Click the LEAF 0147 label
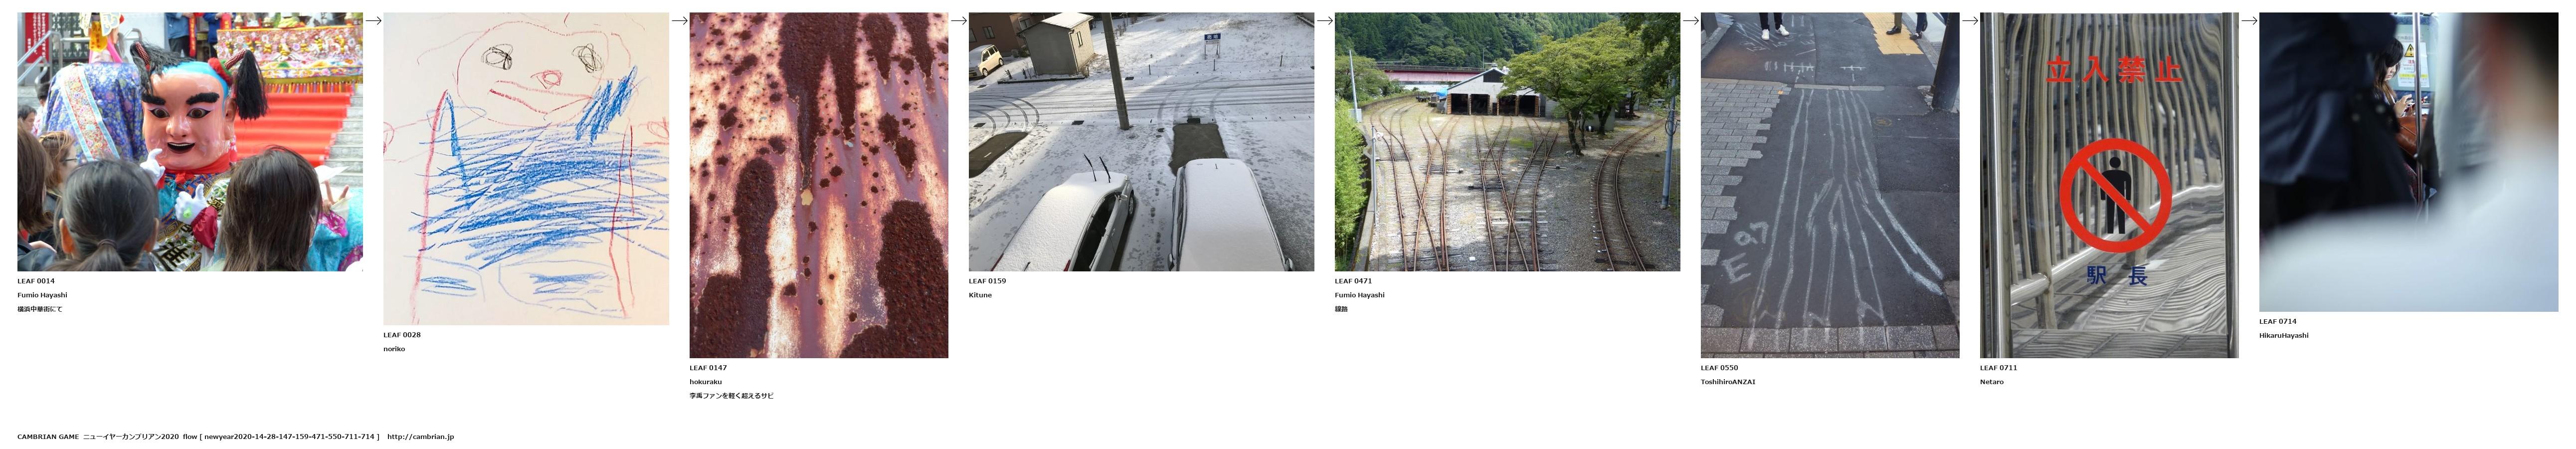This screenshot has width=2576, height=449. pos(708,368)
